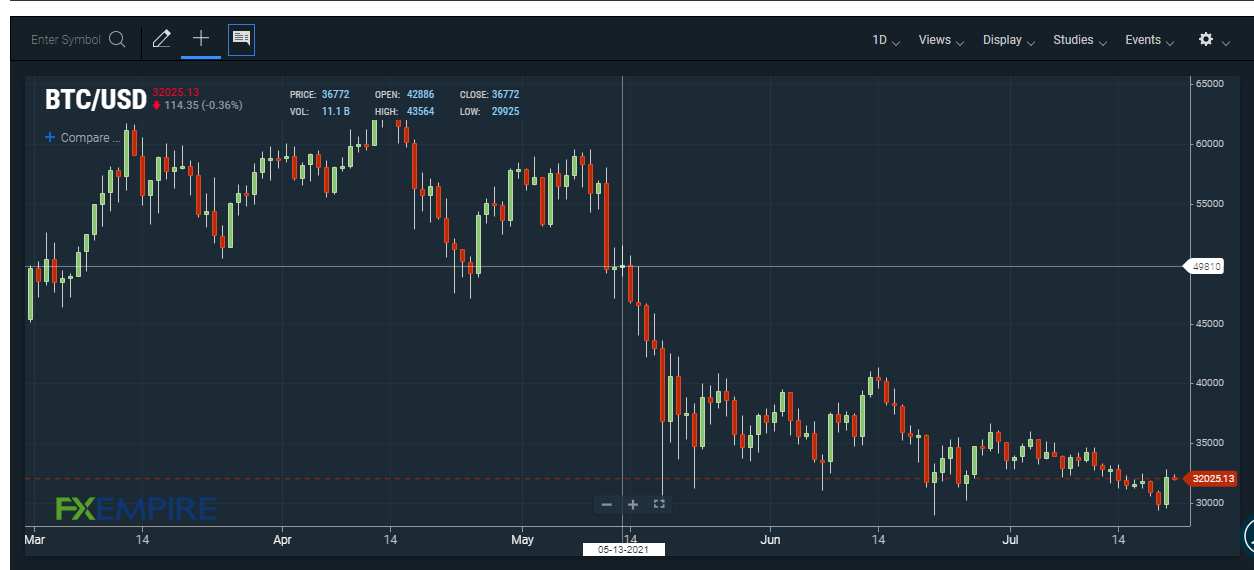Zoom out with the chart minus button
The image size is (1254, 570).
(606, 504)
